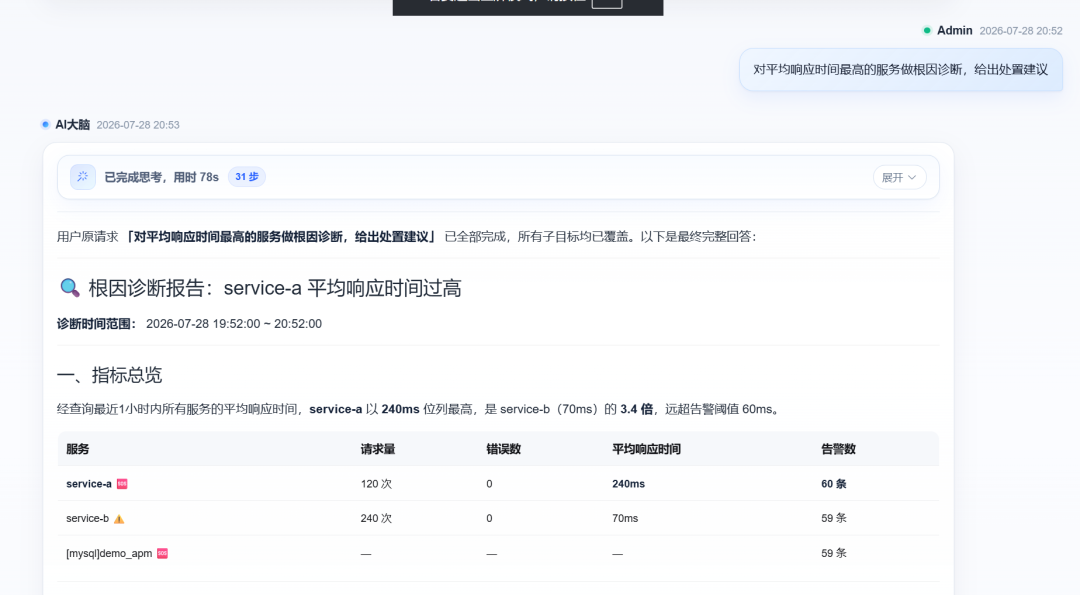Click the SOS icon next to service-a
Image resolution: width=1080 pixels, height=595 pixels.
click(122, 484)
